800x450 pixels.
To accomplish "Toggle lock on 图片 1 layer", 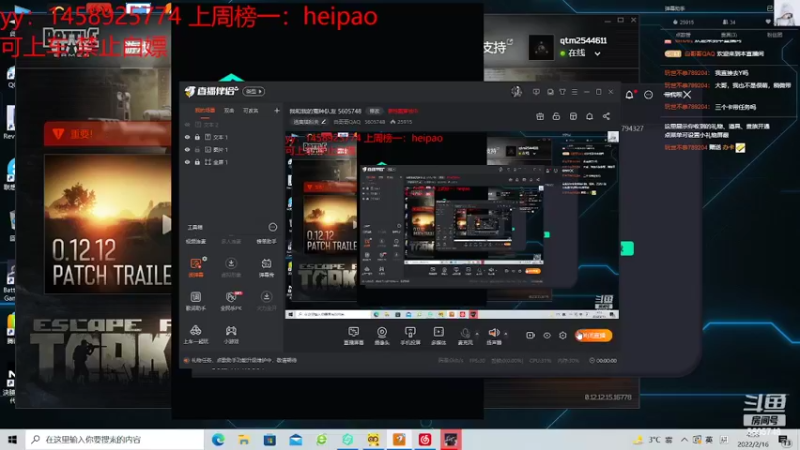I will (x=197, y=149).
